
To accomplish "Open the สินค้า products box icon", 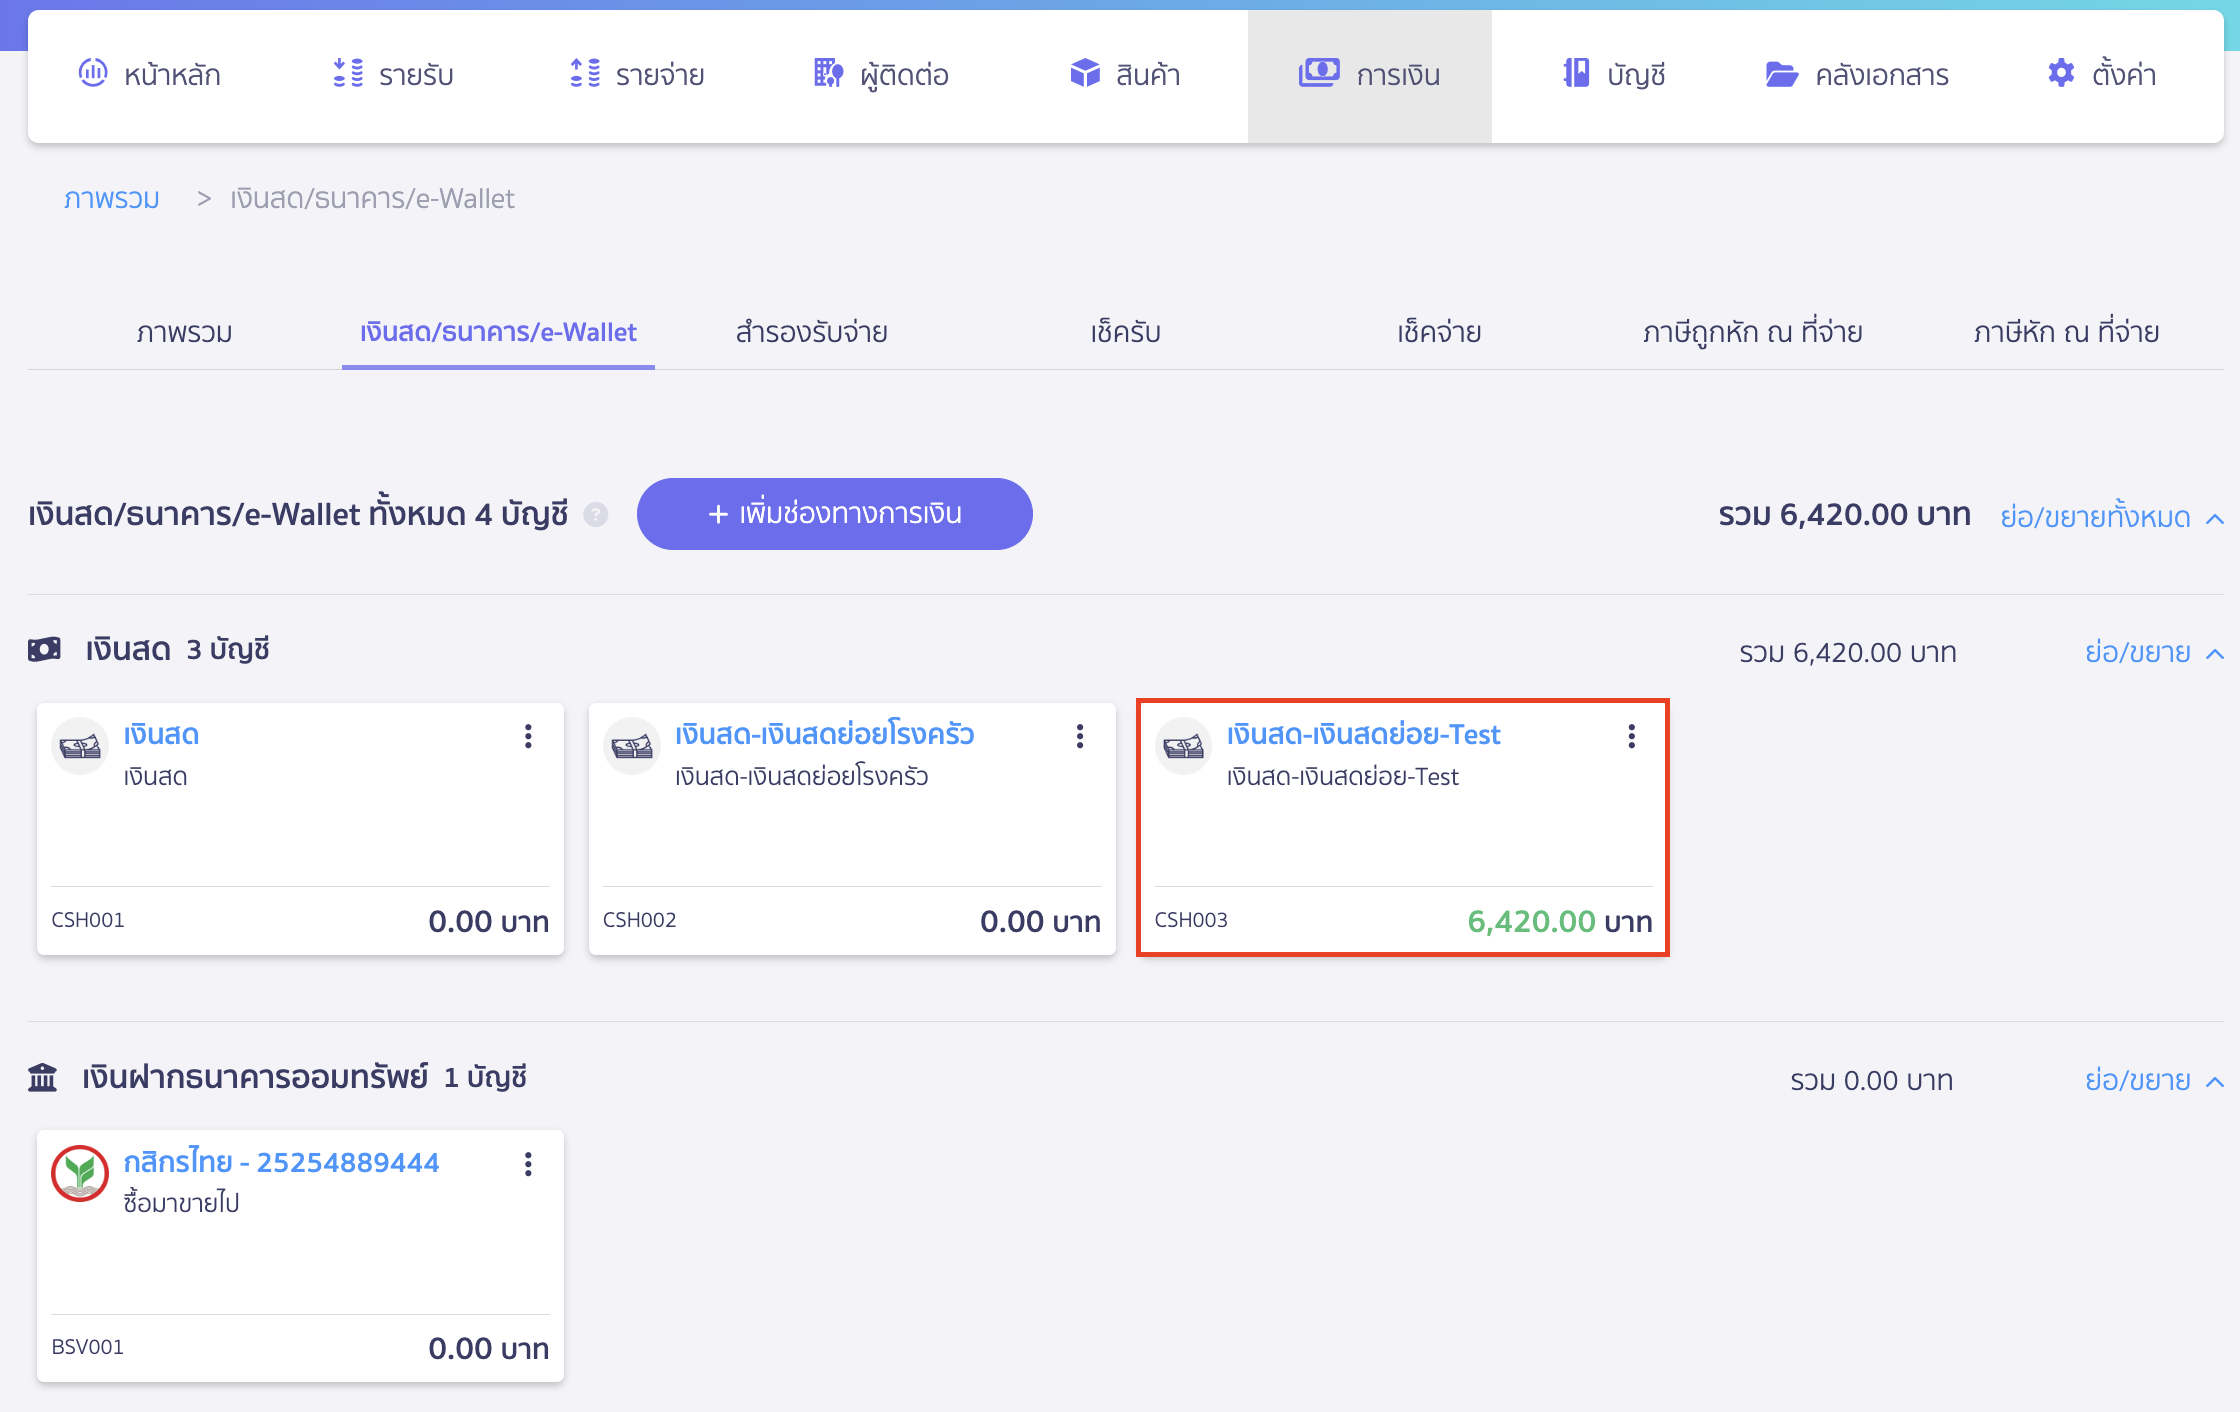I will (x=1084, y=73).
